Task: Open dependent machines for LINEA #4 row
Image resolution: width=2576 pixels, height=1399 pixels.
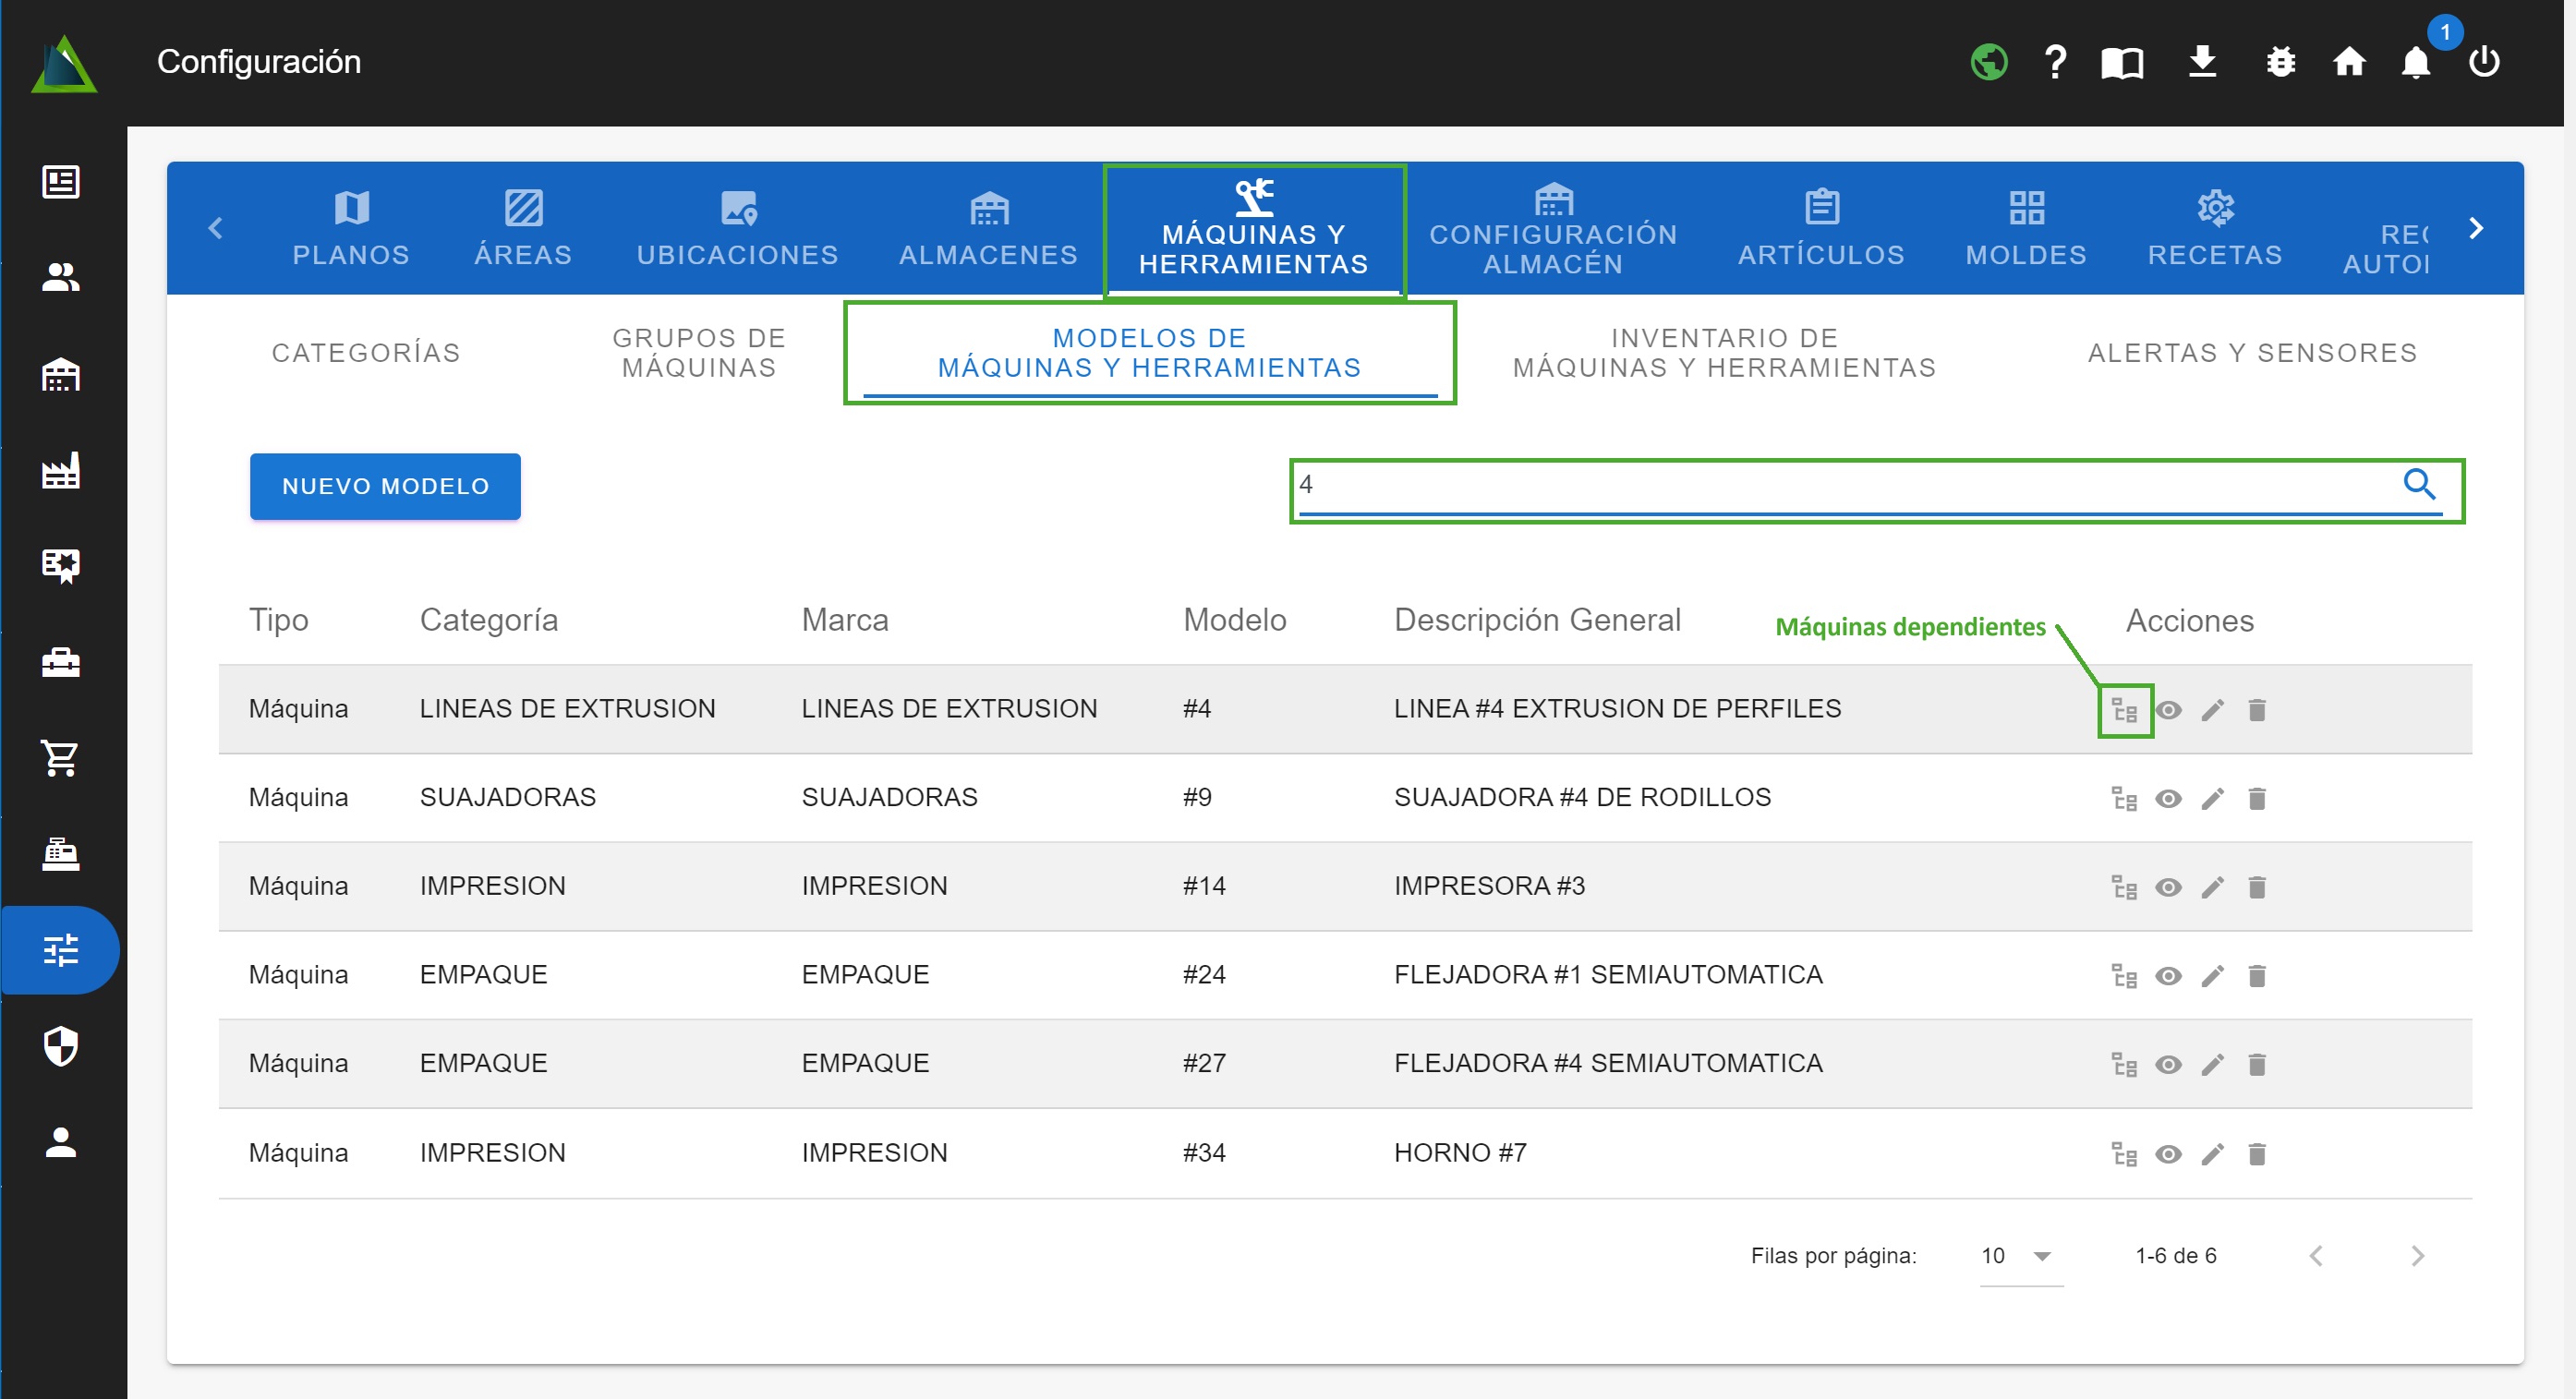Action: pyautogui.click(x=2124, y=710)
